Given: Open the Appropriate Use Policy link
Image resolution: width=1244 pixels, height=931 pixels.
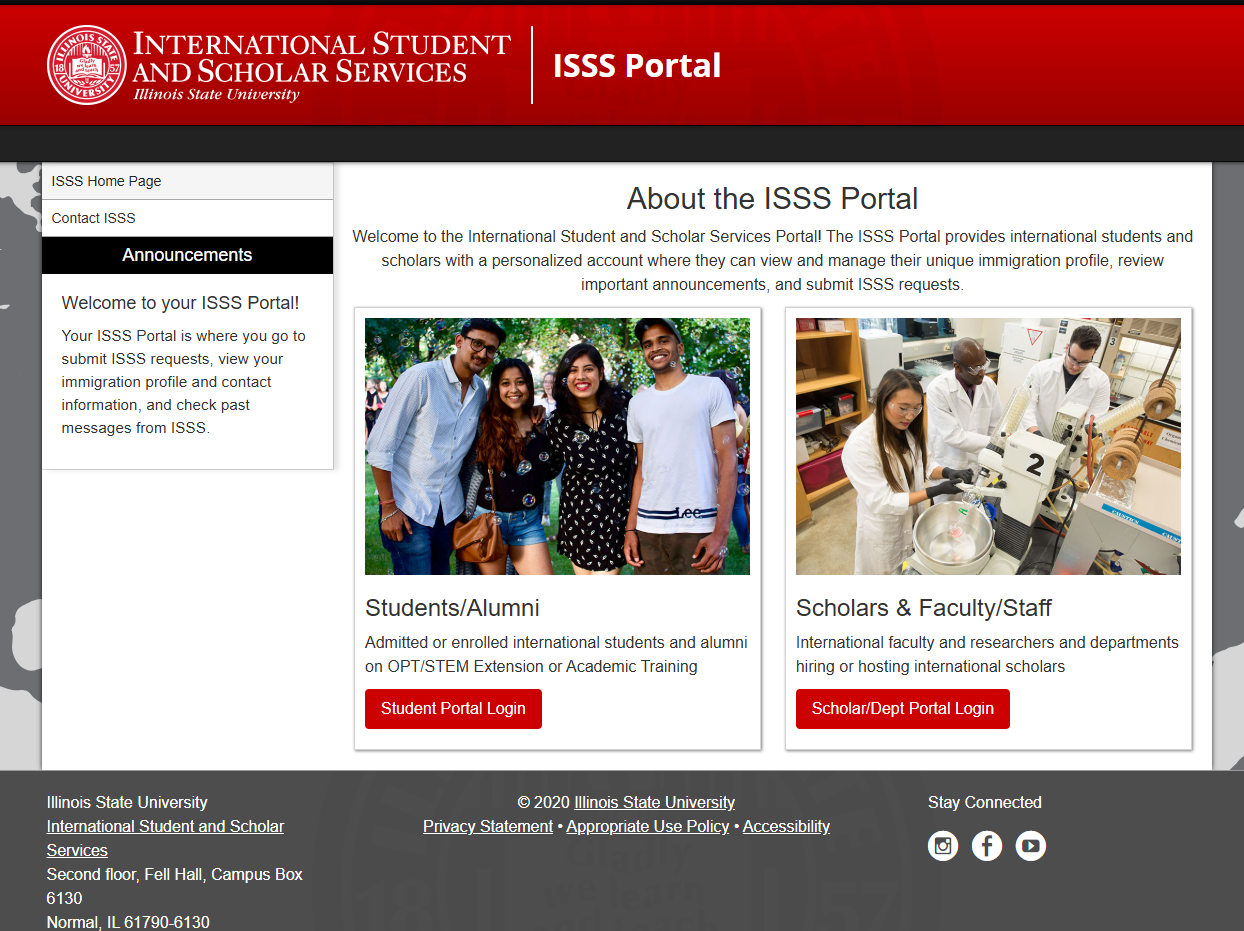Looking at the screenshot, I should point(646,826).
